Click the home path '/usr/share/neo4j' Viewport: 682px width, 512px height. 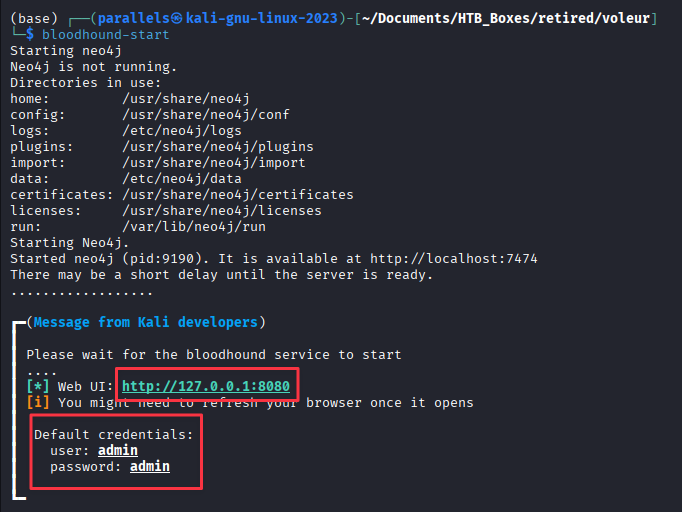click(186, 99)
